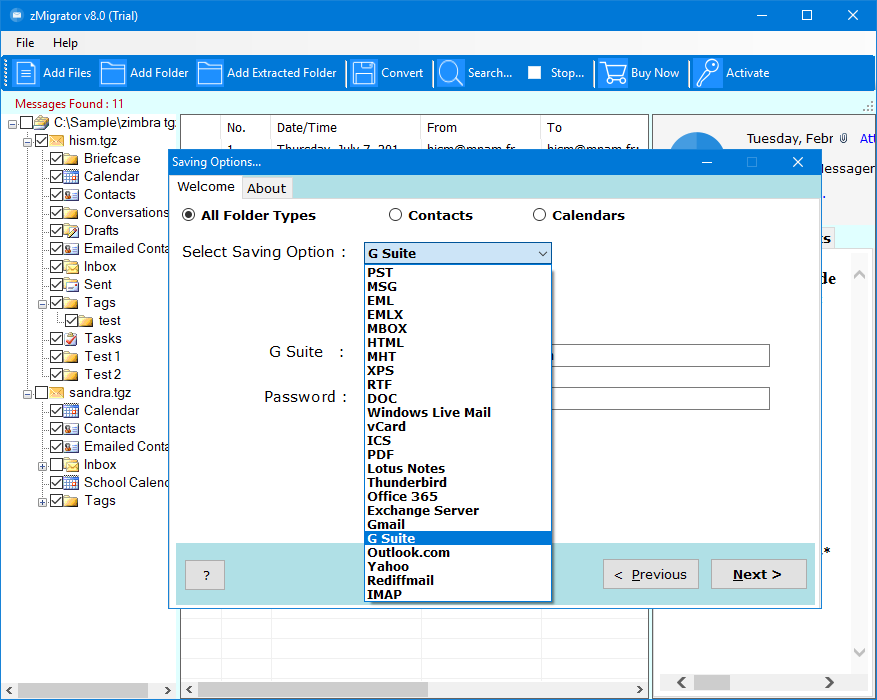Screen dimensions: 877x700
Task: Click the School Calendar icon
Action: coord(71,483)
